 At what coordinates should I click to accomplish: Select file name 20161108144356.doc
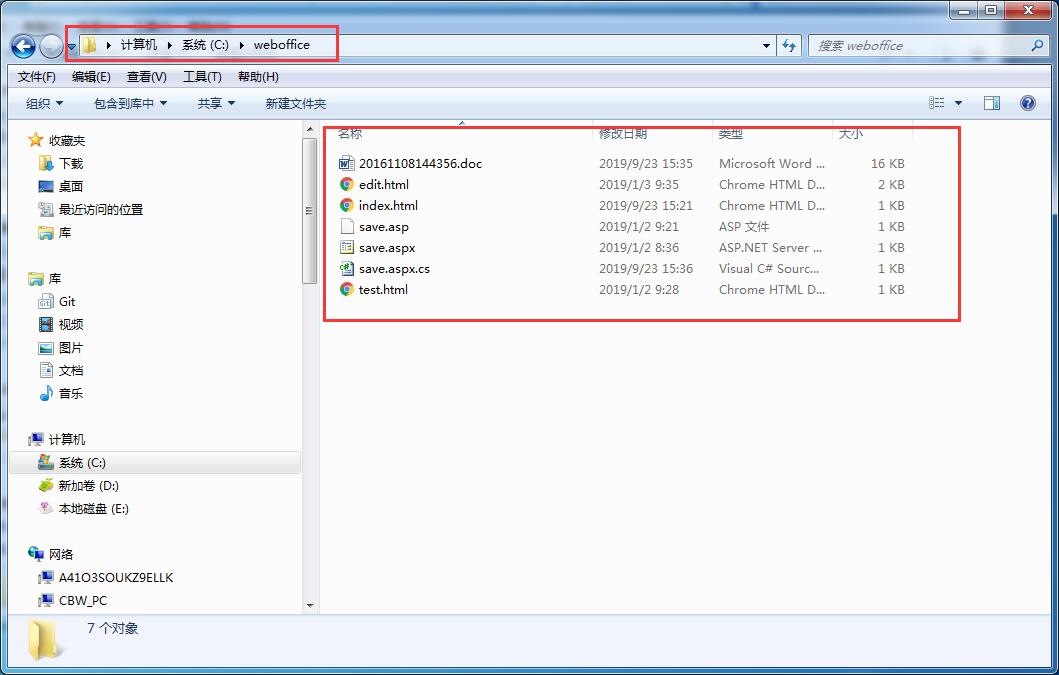click(420, 164)
